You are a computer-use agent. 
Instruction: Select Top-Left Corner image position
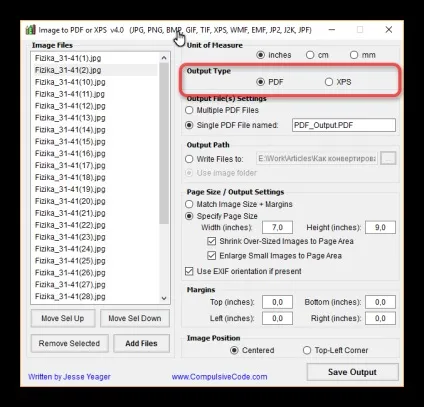click(335, 350)
